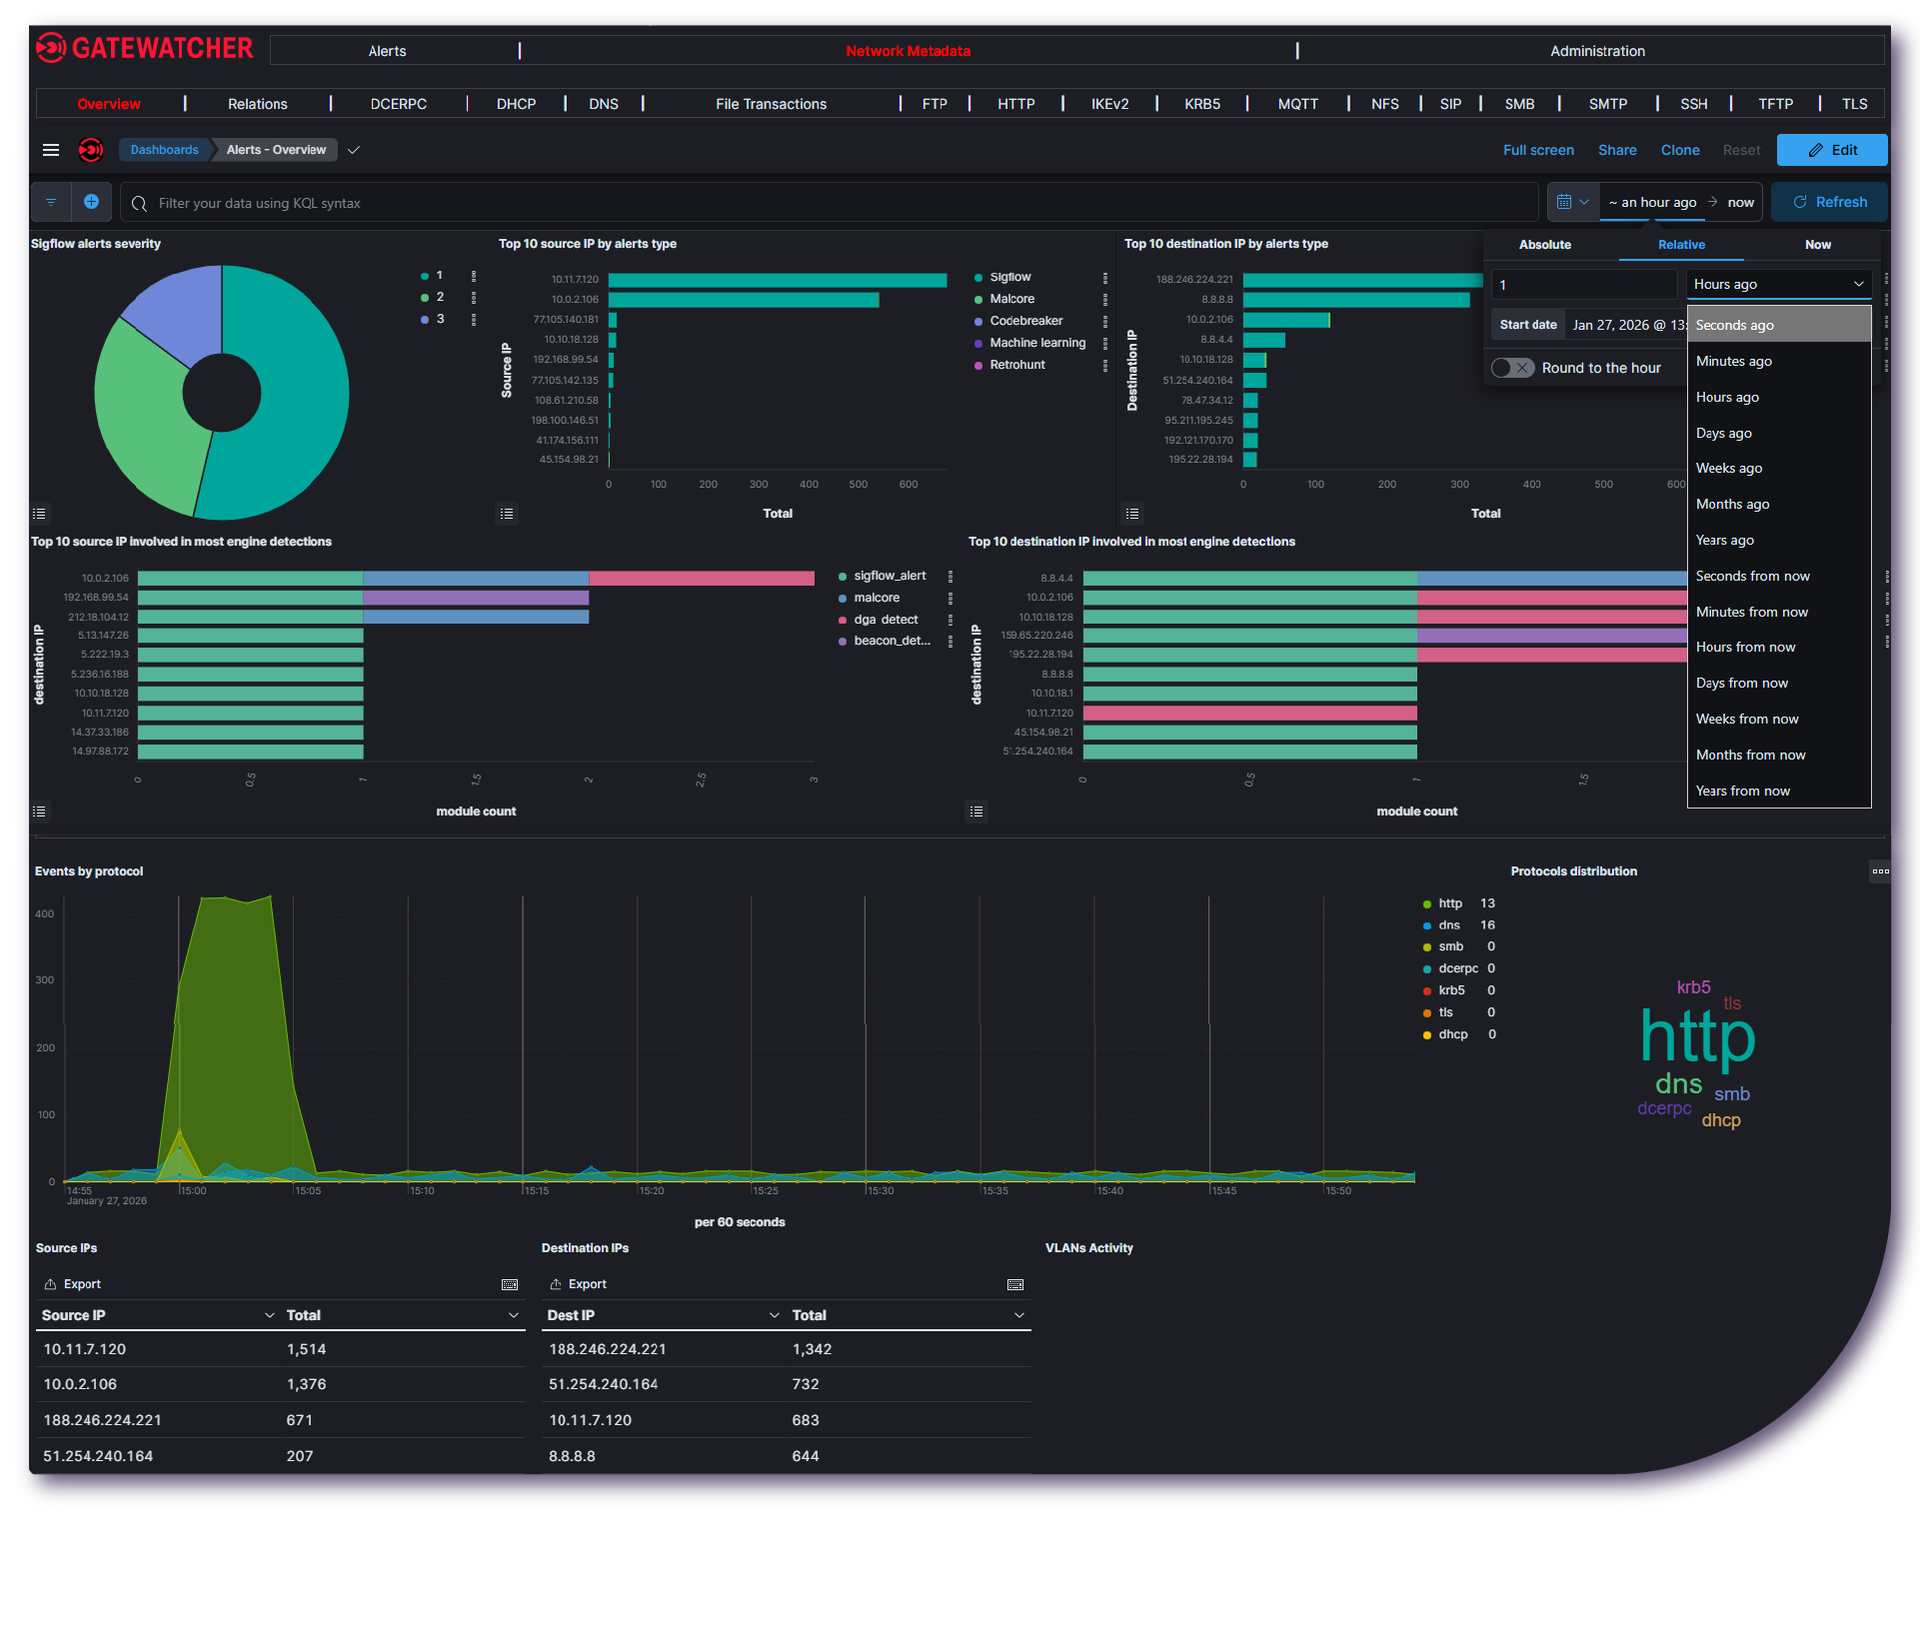Click the saved query filter icon
The width and height of the screenshot is (1920, 1640).
coord(51,202)
